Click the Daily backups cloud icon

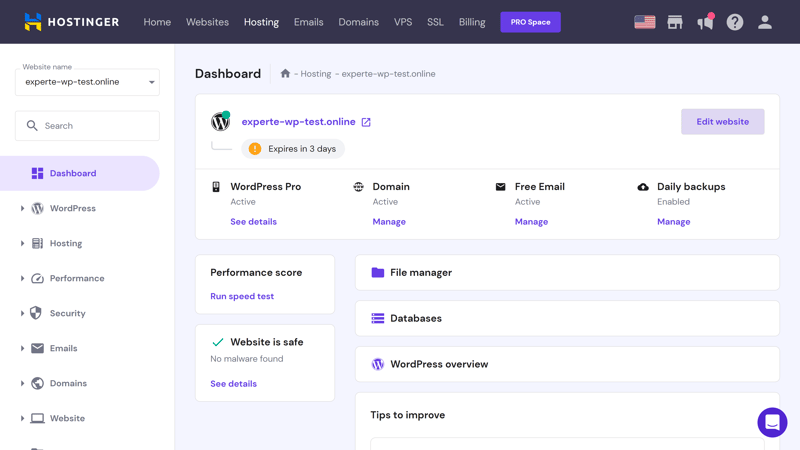tap(643, 187)
